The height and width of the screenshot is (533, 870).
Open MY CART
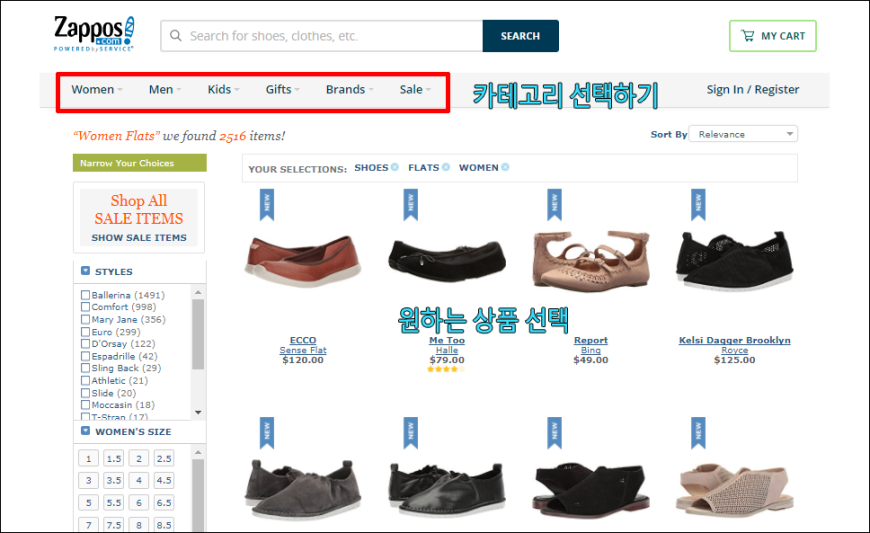pos(773,36)
